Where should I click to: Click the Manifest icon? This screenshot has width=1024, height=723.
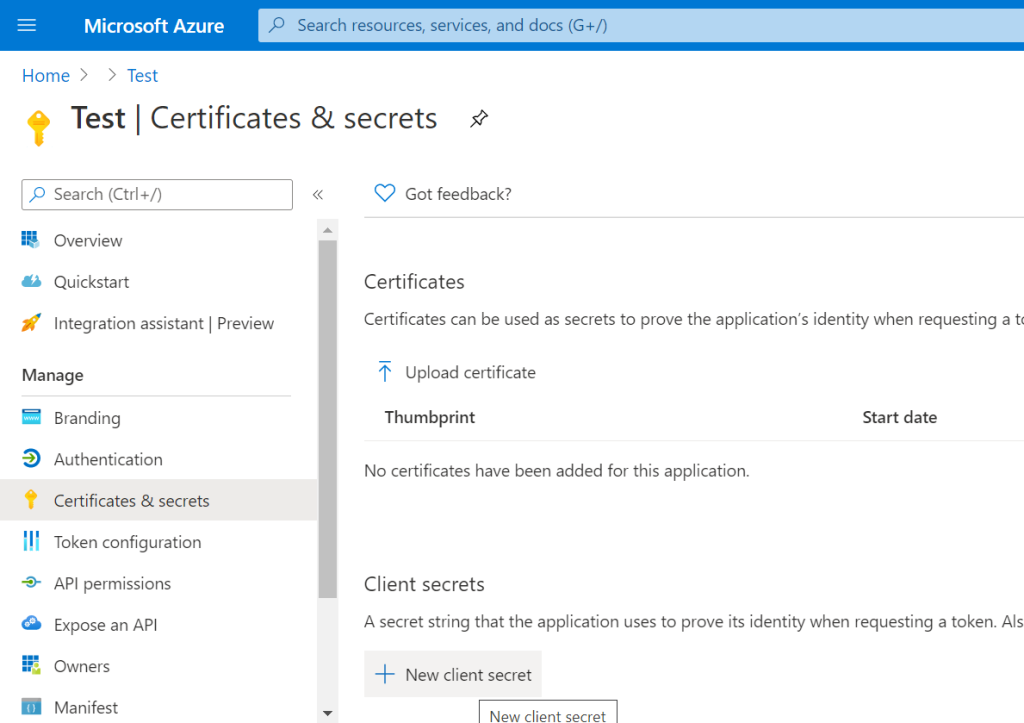31,707
